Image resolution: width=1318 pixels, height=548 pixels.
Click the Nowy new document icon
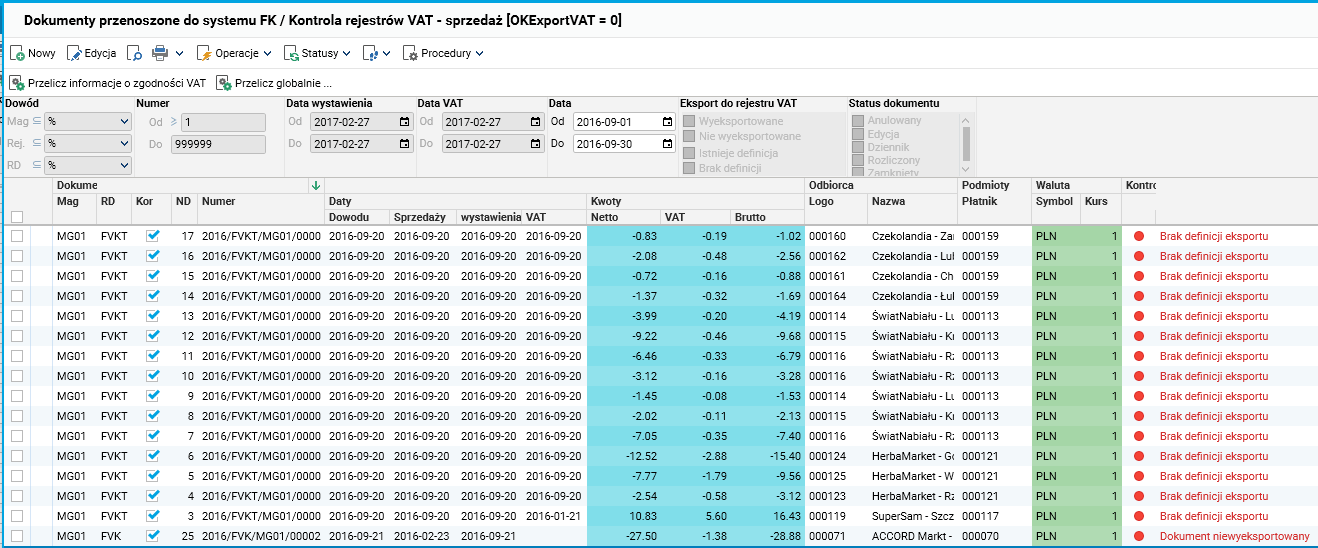click(17, 53)
